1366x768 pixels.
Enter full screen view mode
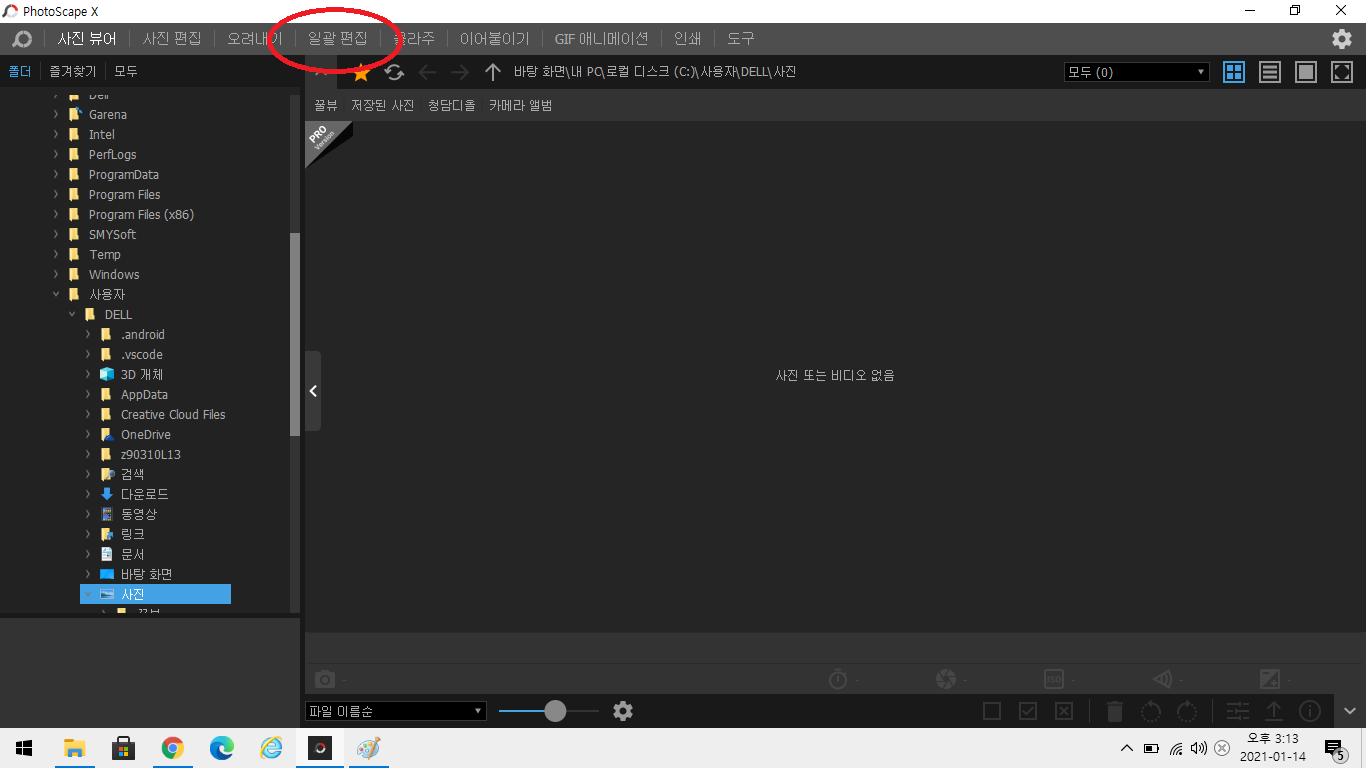click(x=1342, y=72)
